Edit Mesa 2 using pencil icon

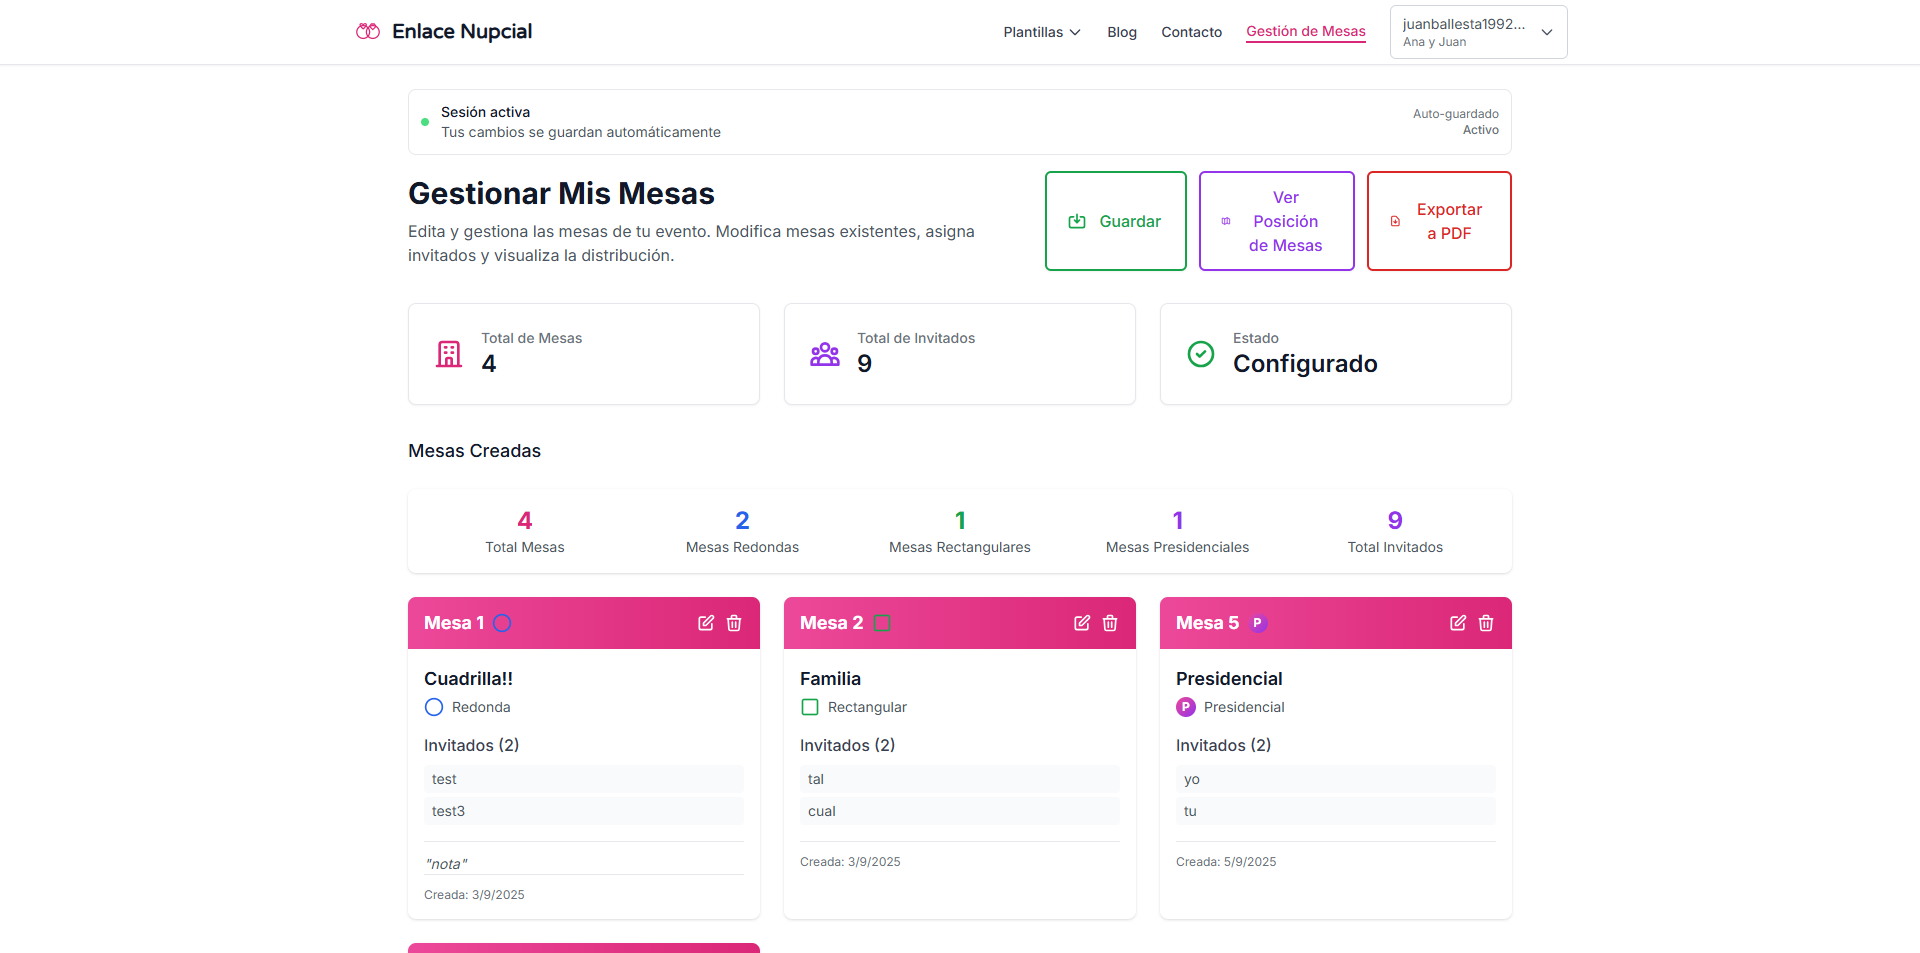point(1082,623)
